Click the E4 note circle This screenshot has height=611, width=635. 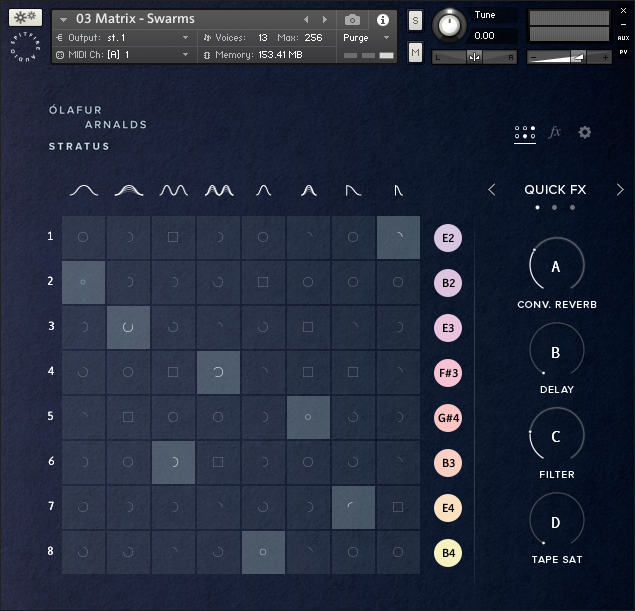448,508
